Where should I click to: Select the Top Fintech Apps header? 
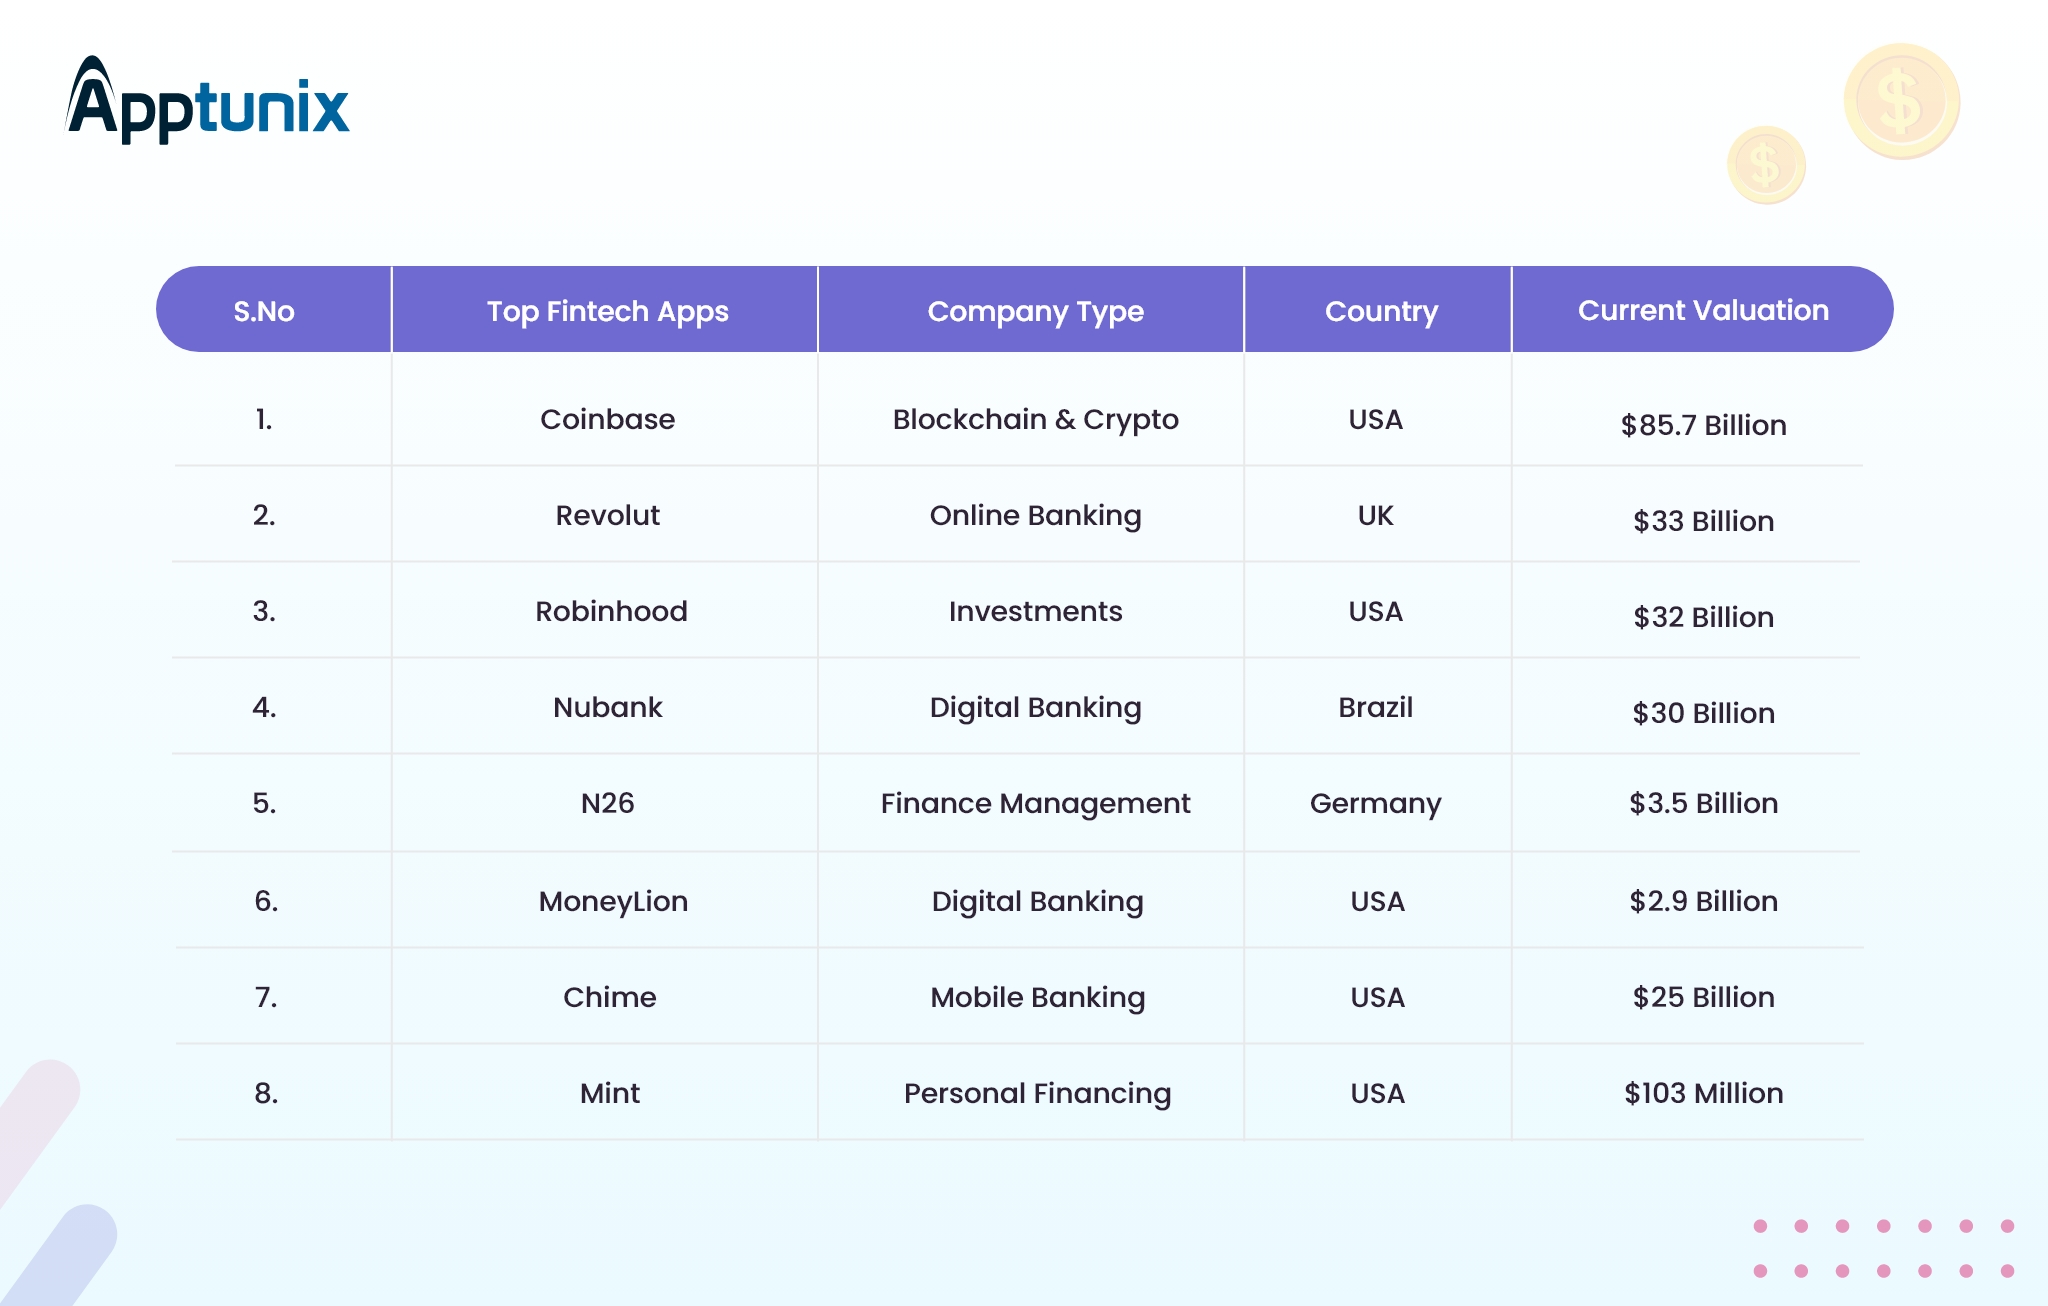(x=607, y=311)
